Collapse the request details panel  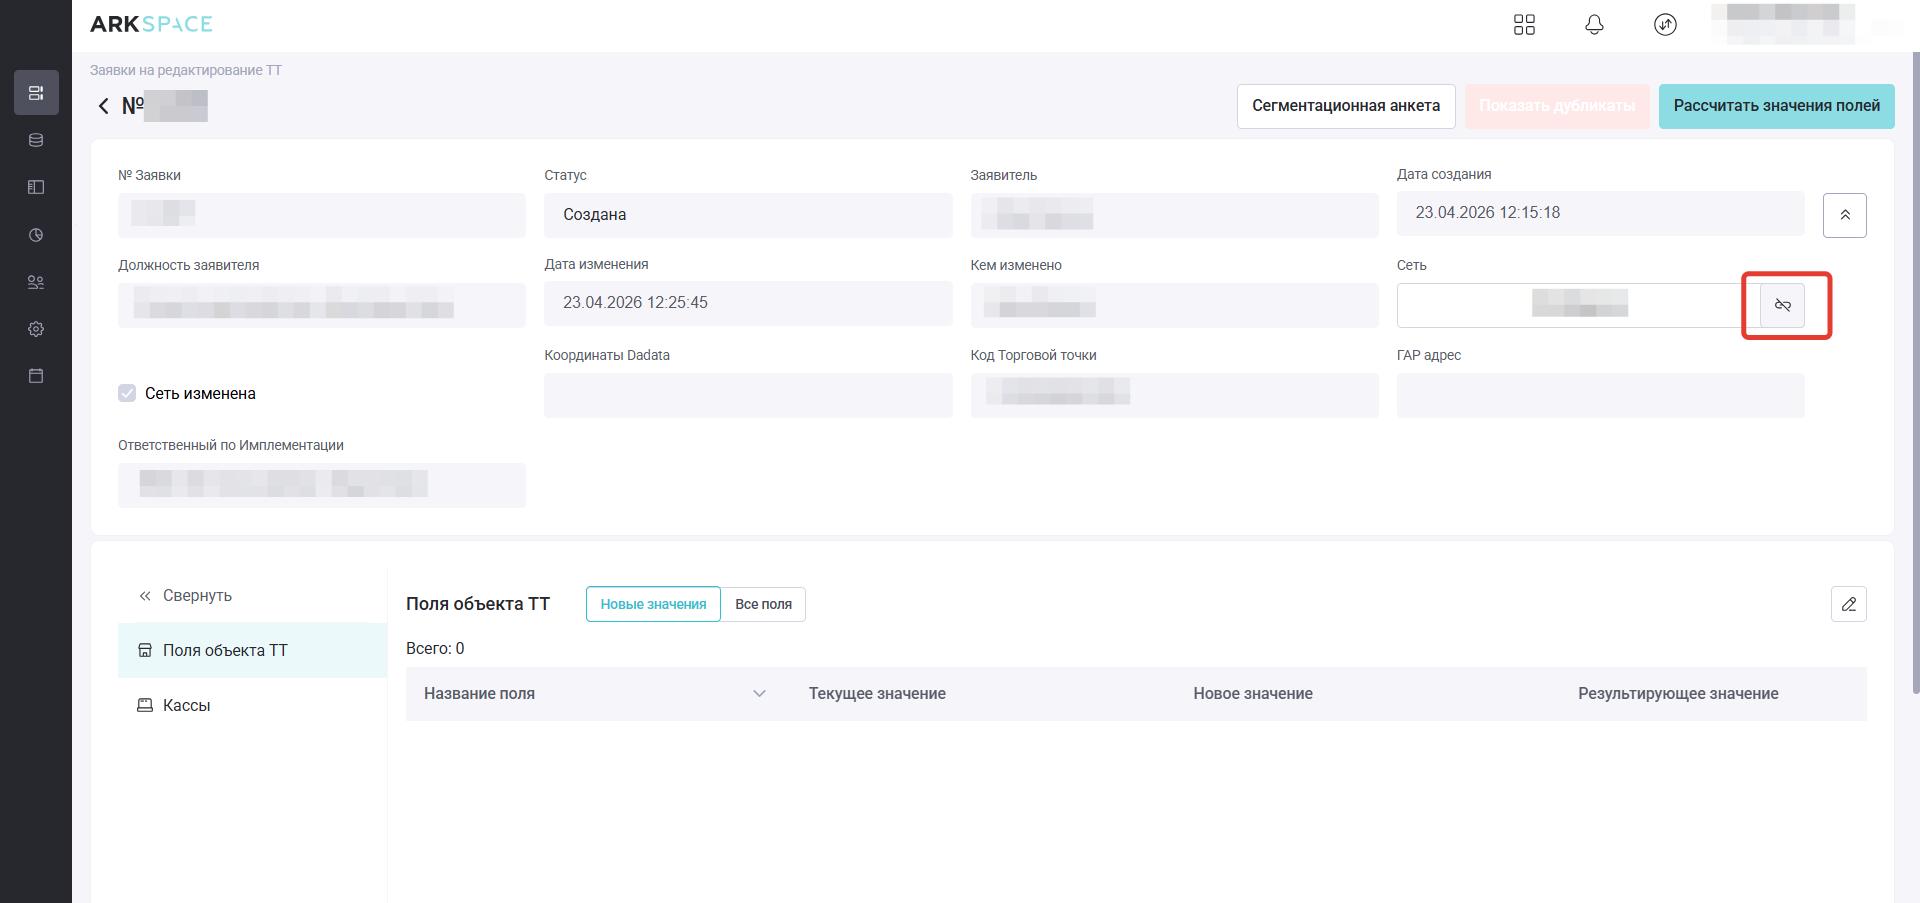point(1844,215)
